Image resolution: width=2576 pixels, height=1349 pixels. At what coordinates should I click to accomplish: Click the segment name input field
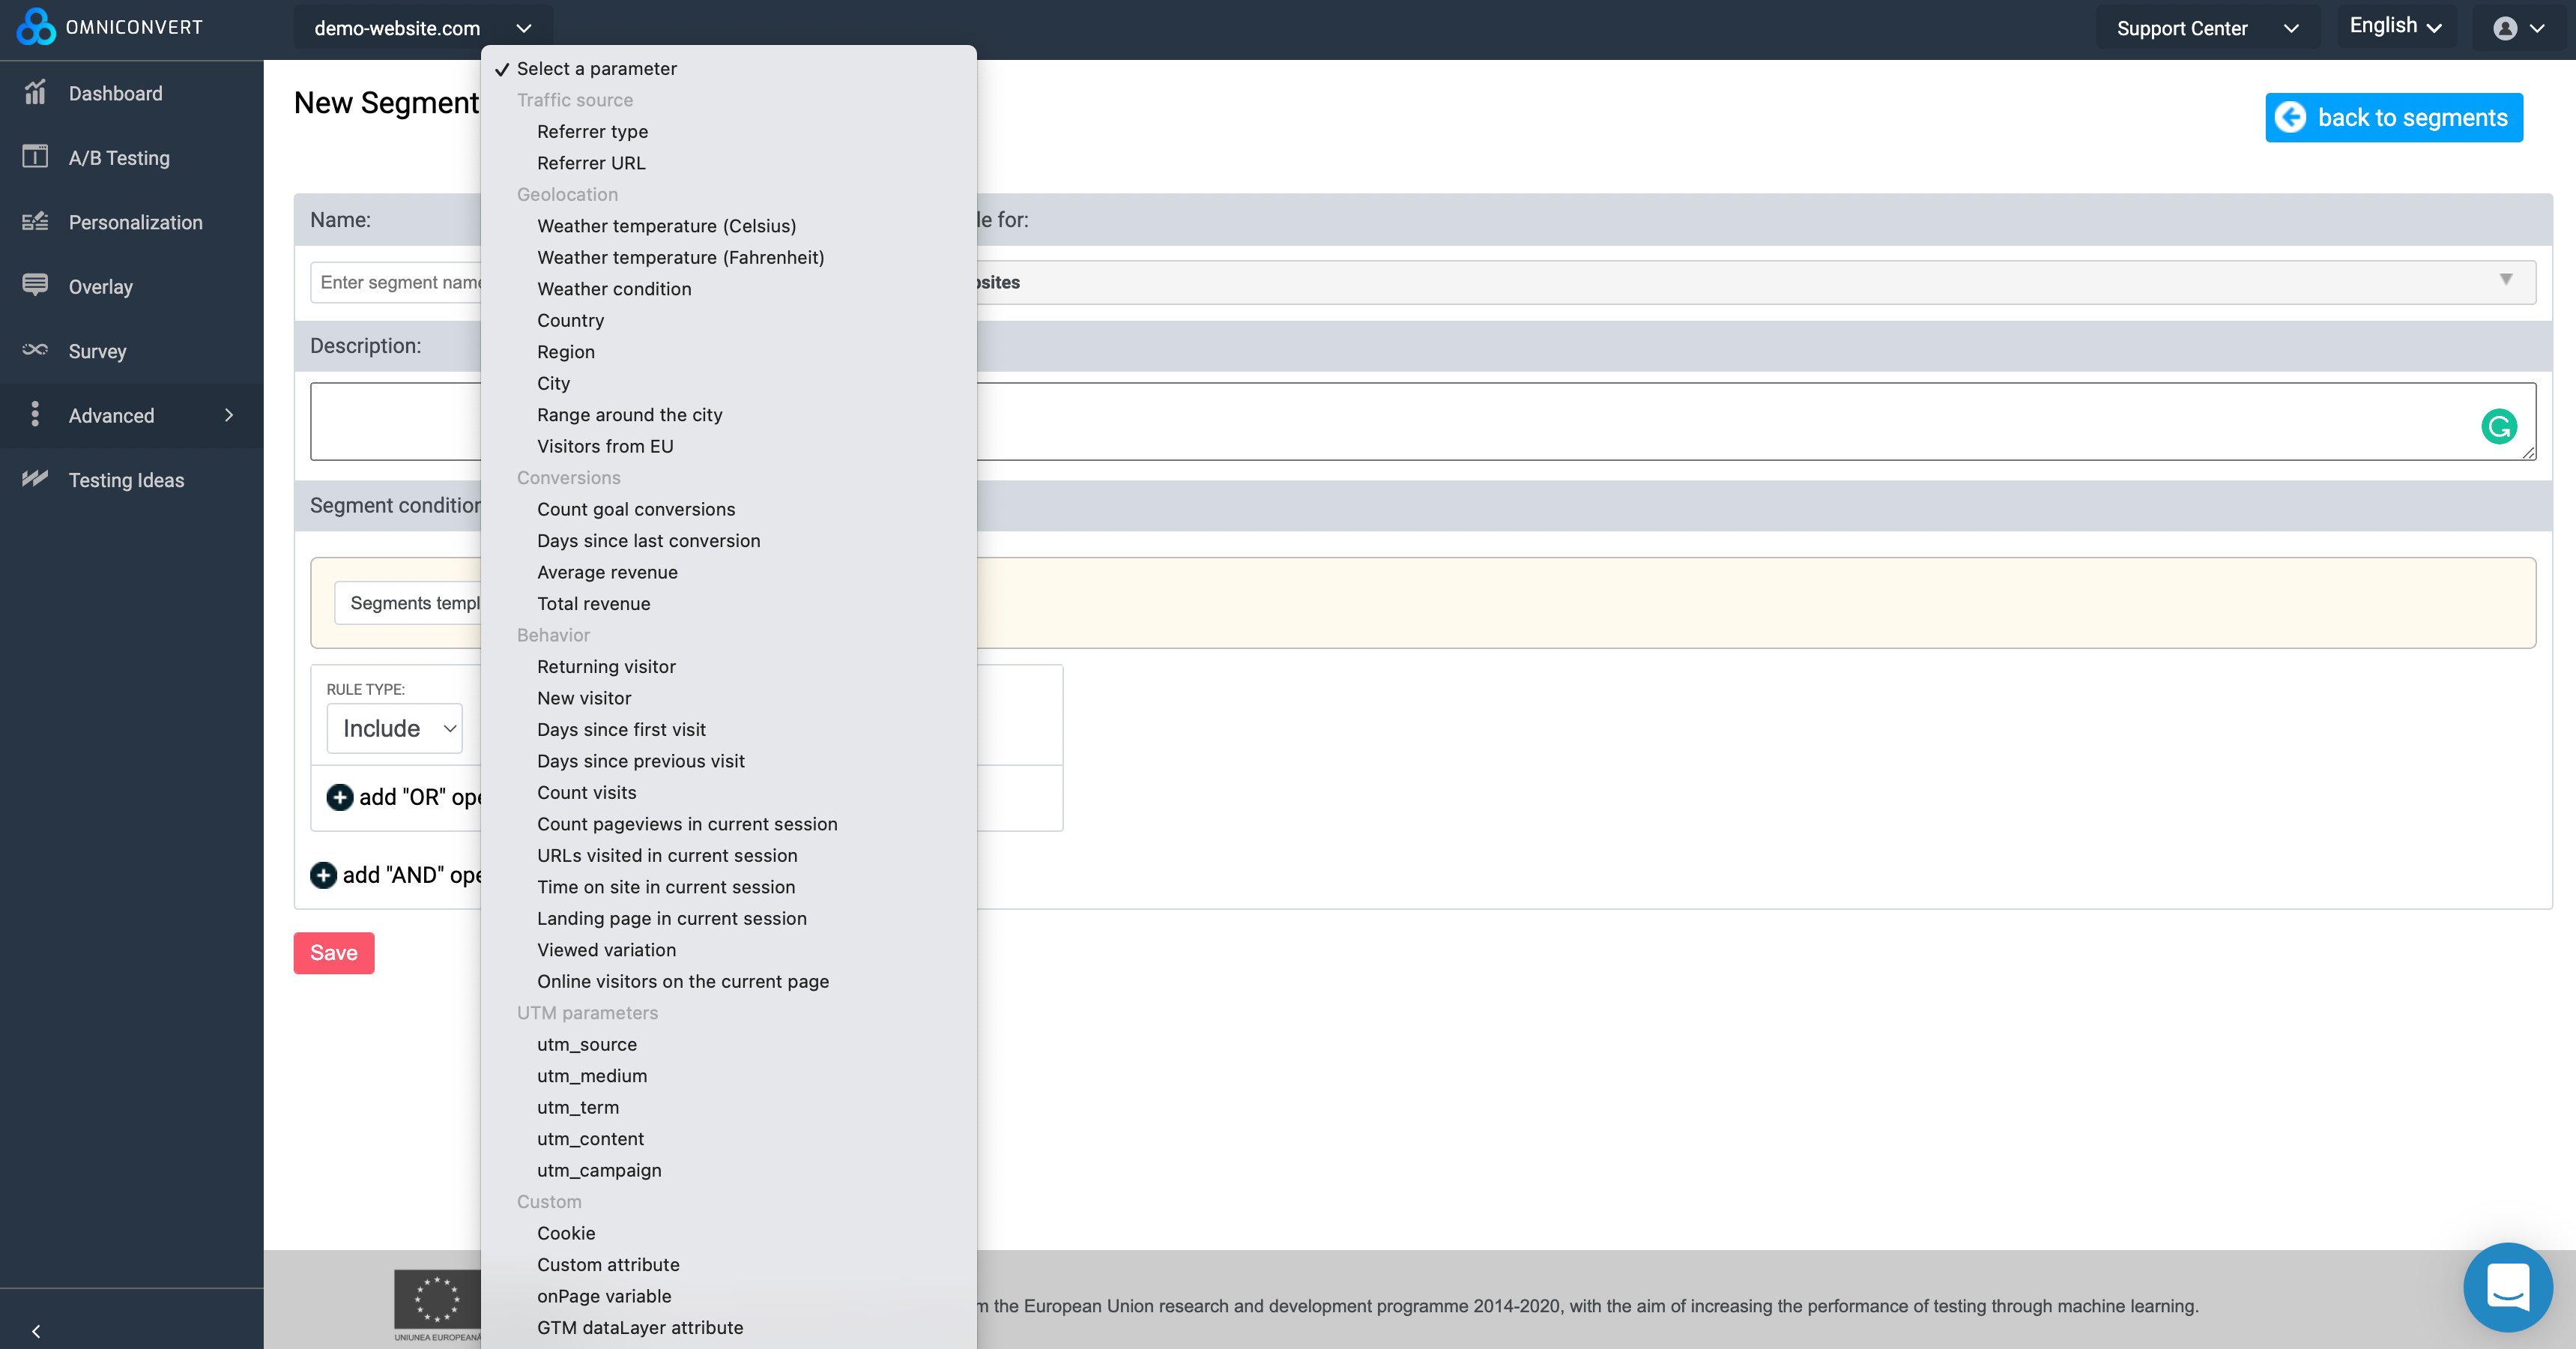[398, 282]
